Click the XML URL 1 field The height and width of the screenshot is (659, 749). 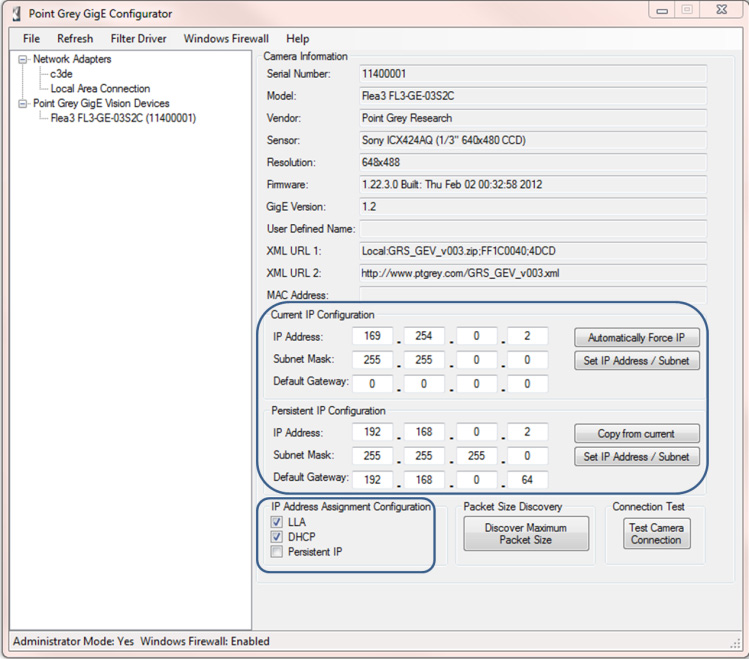coord(533,251)
